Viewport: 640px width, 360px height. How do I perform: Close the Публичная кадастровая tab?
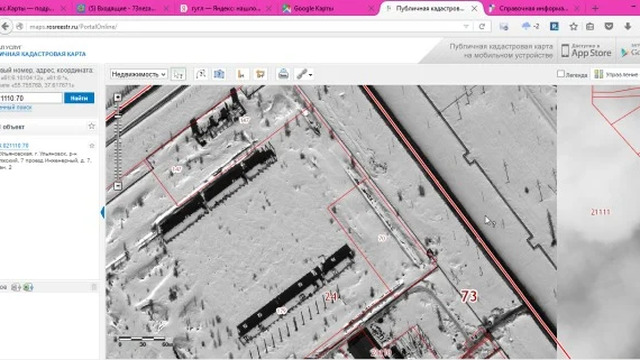[474, 8]
